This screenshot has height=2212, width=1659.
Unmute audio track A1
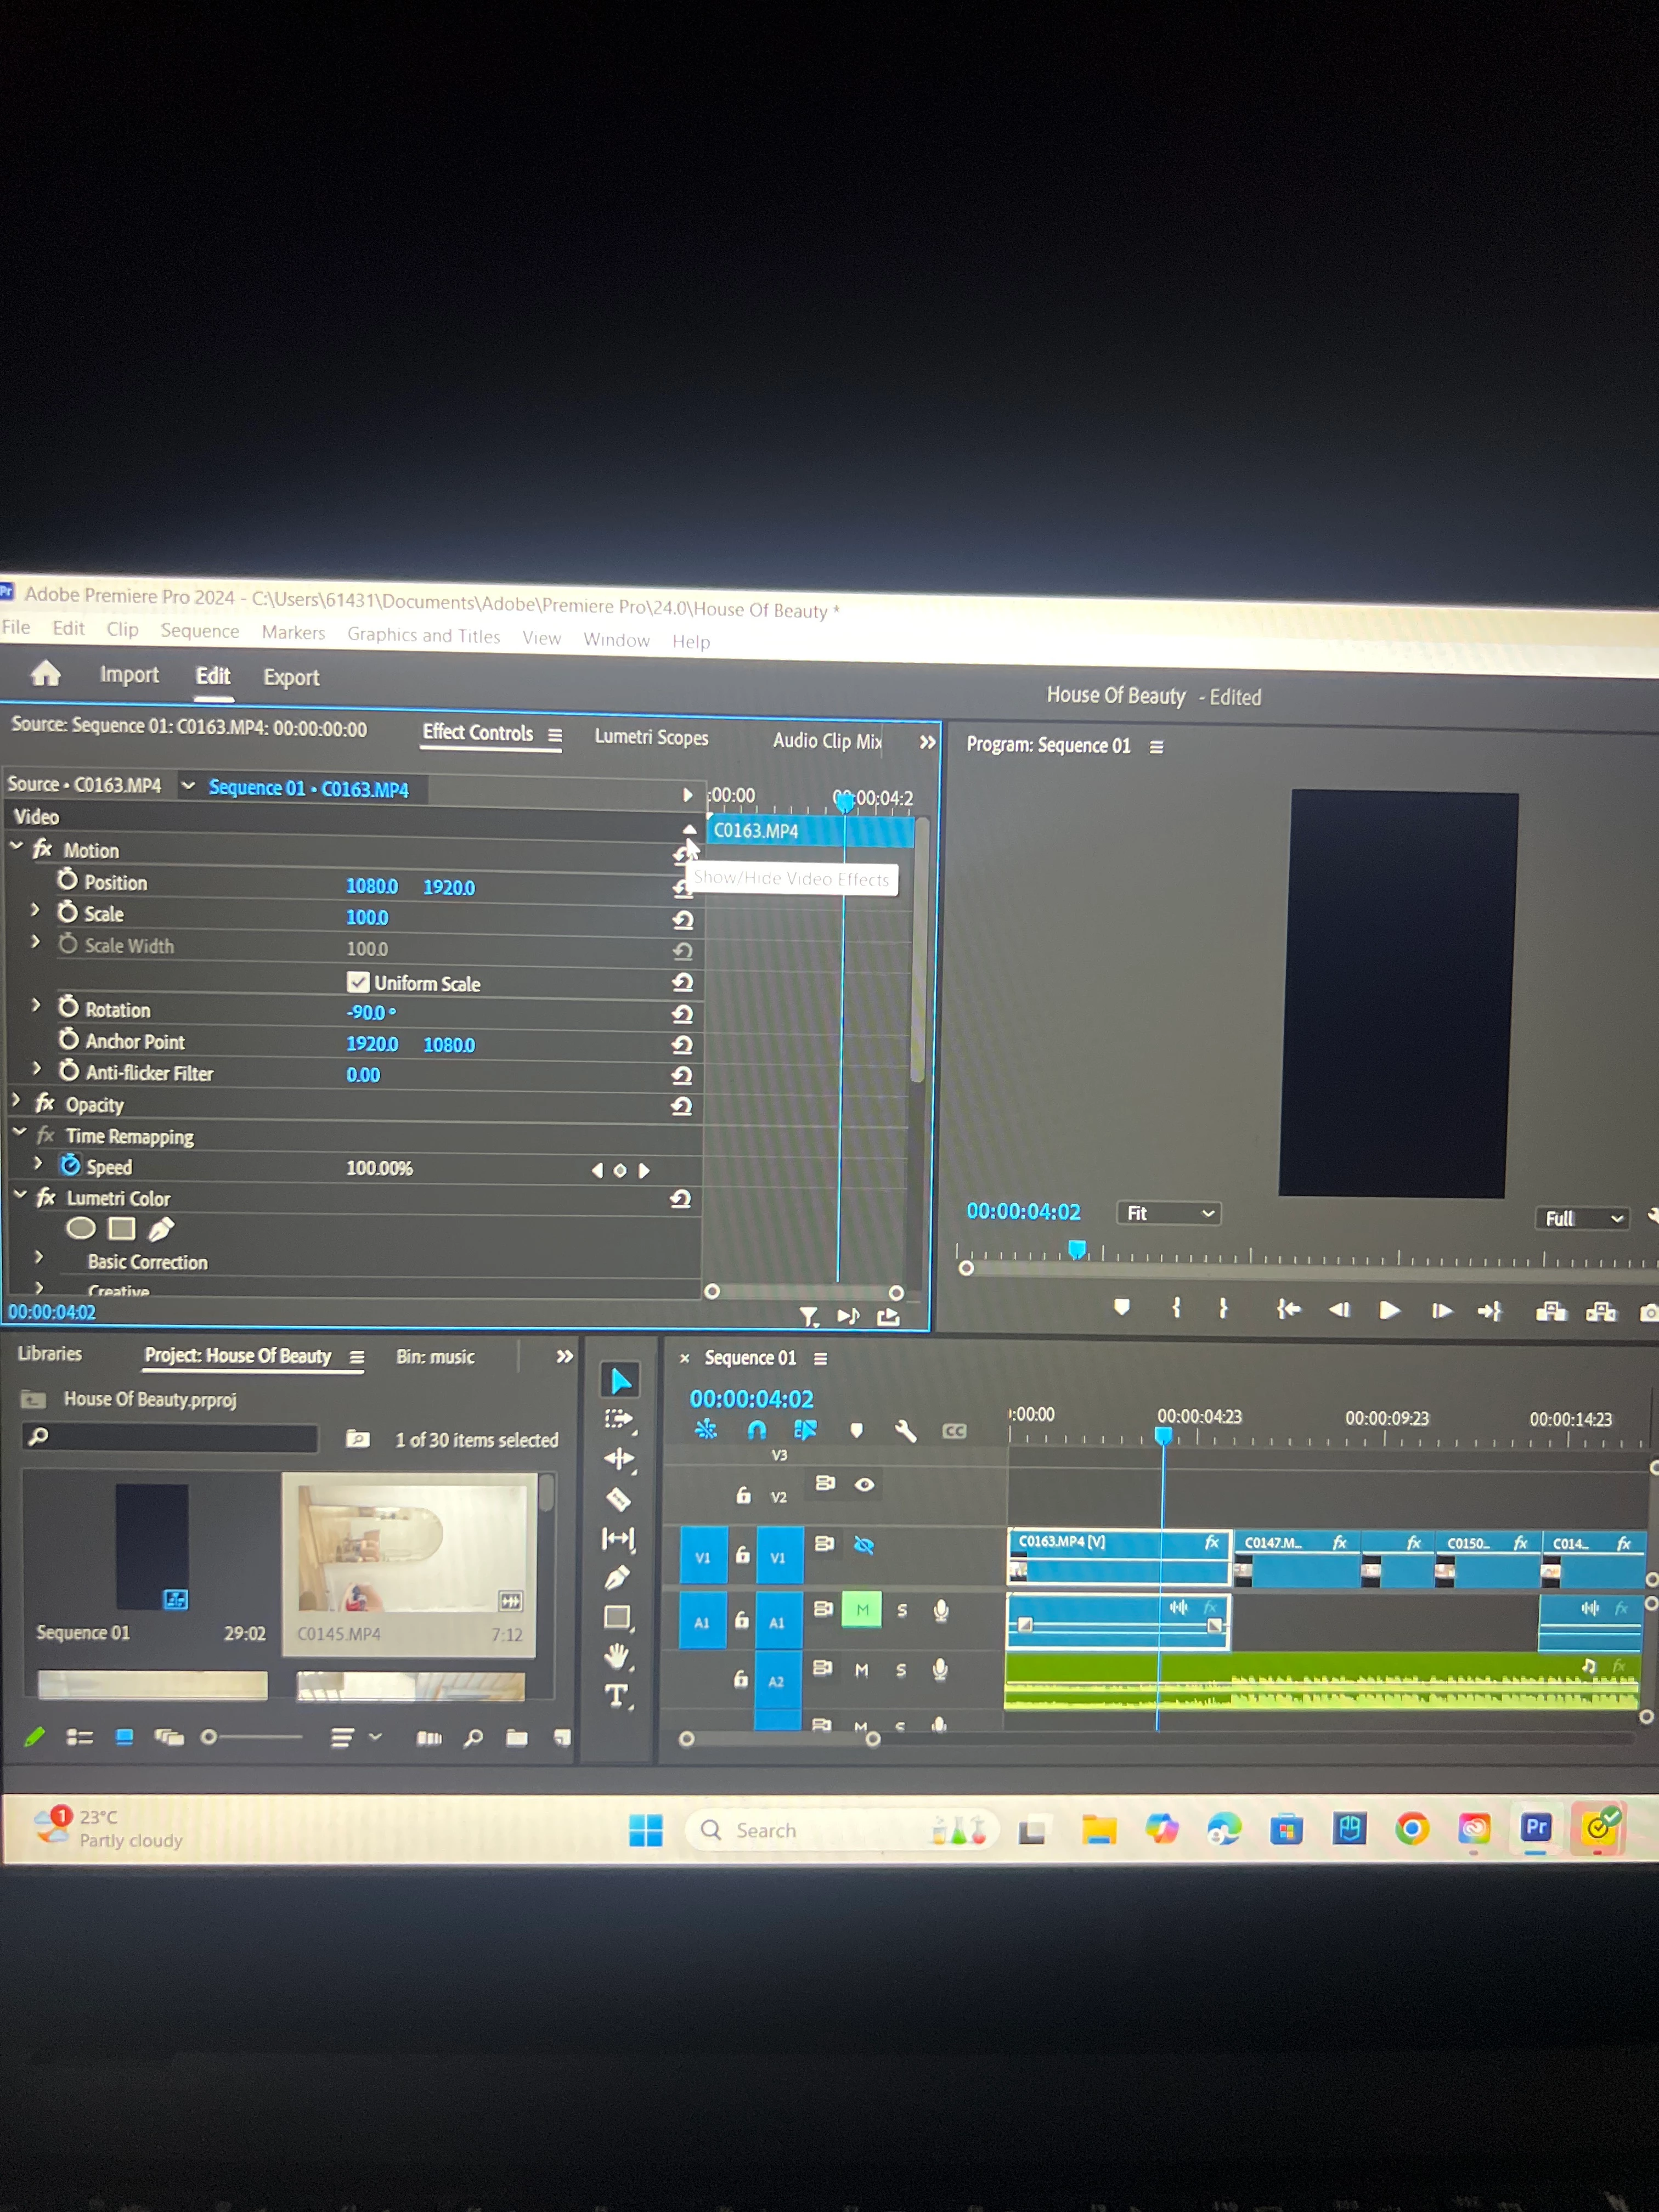(x=862, y=1609)
